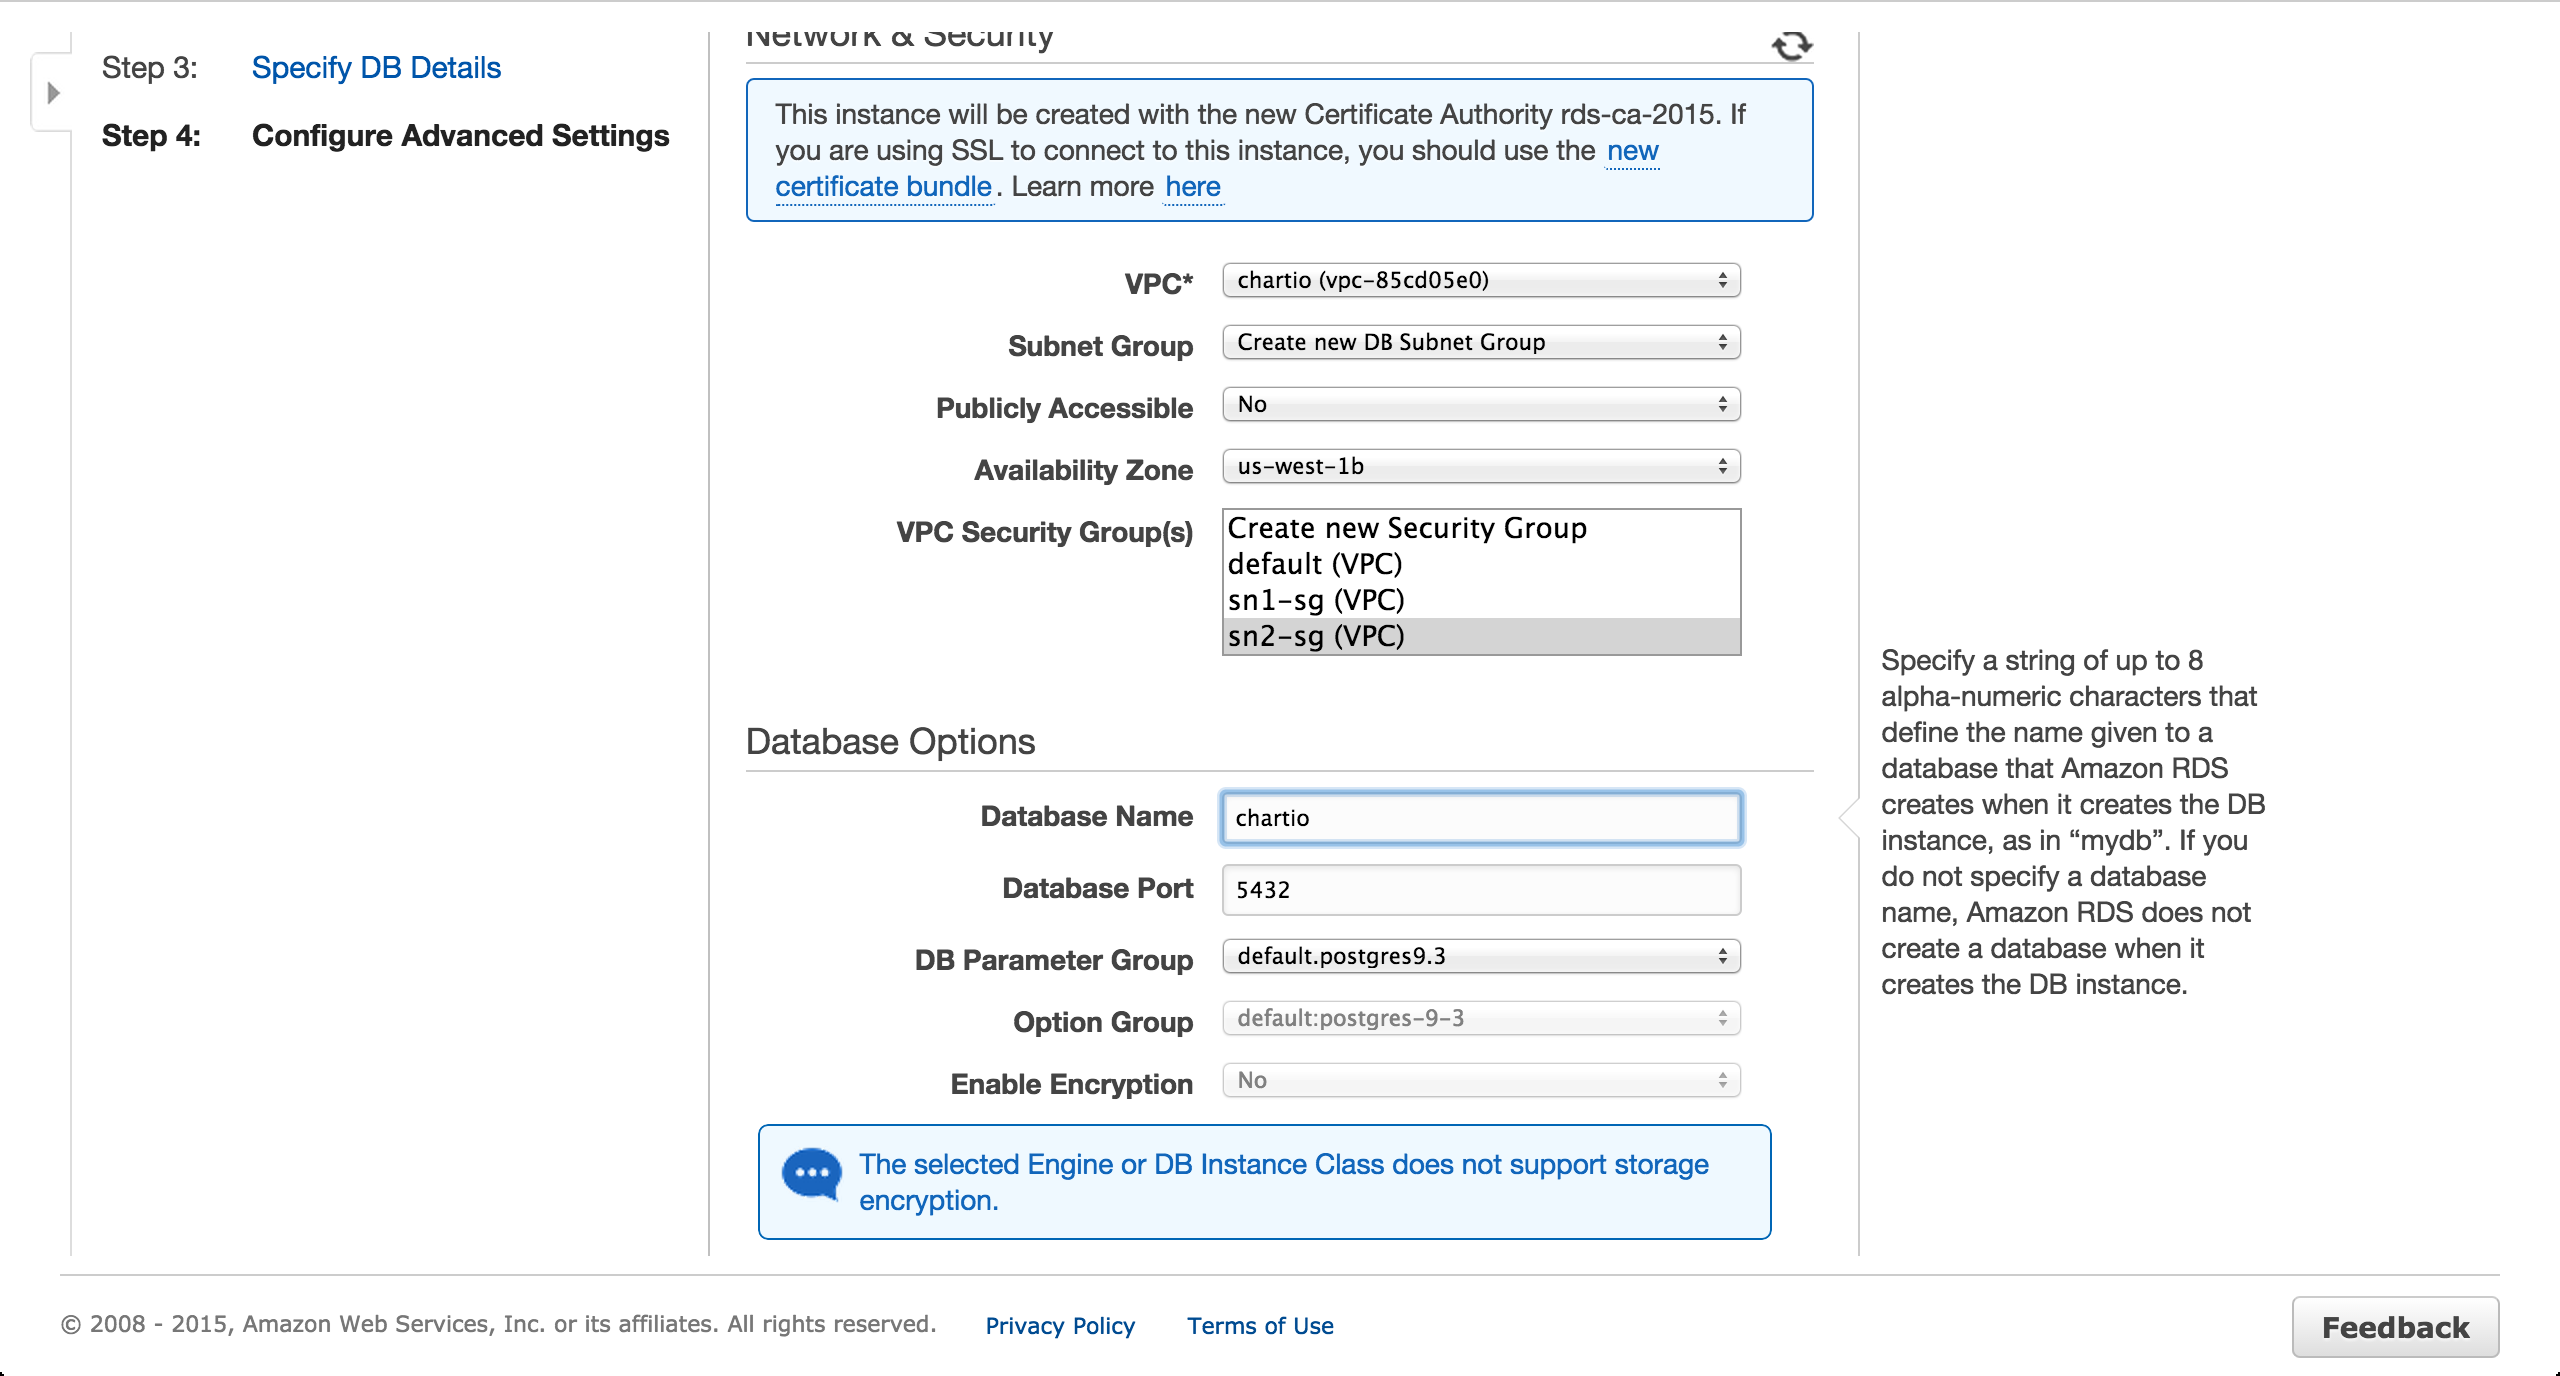Image resolution: width=2560 pixels, height=1376 pixels.
Task: Click the Learn more here link
Action: pos(1193,187)
